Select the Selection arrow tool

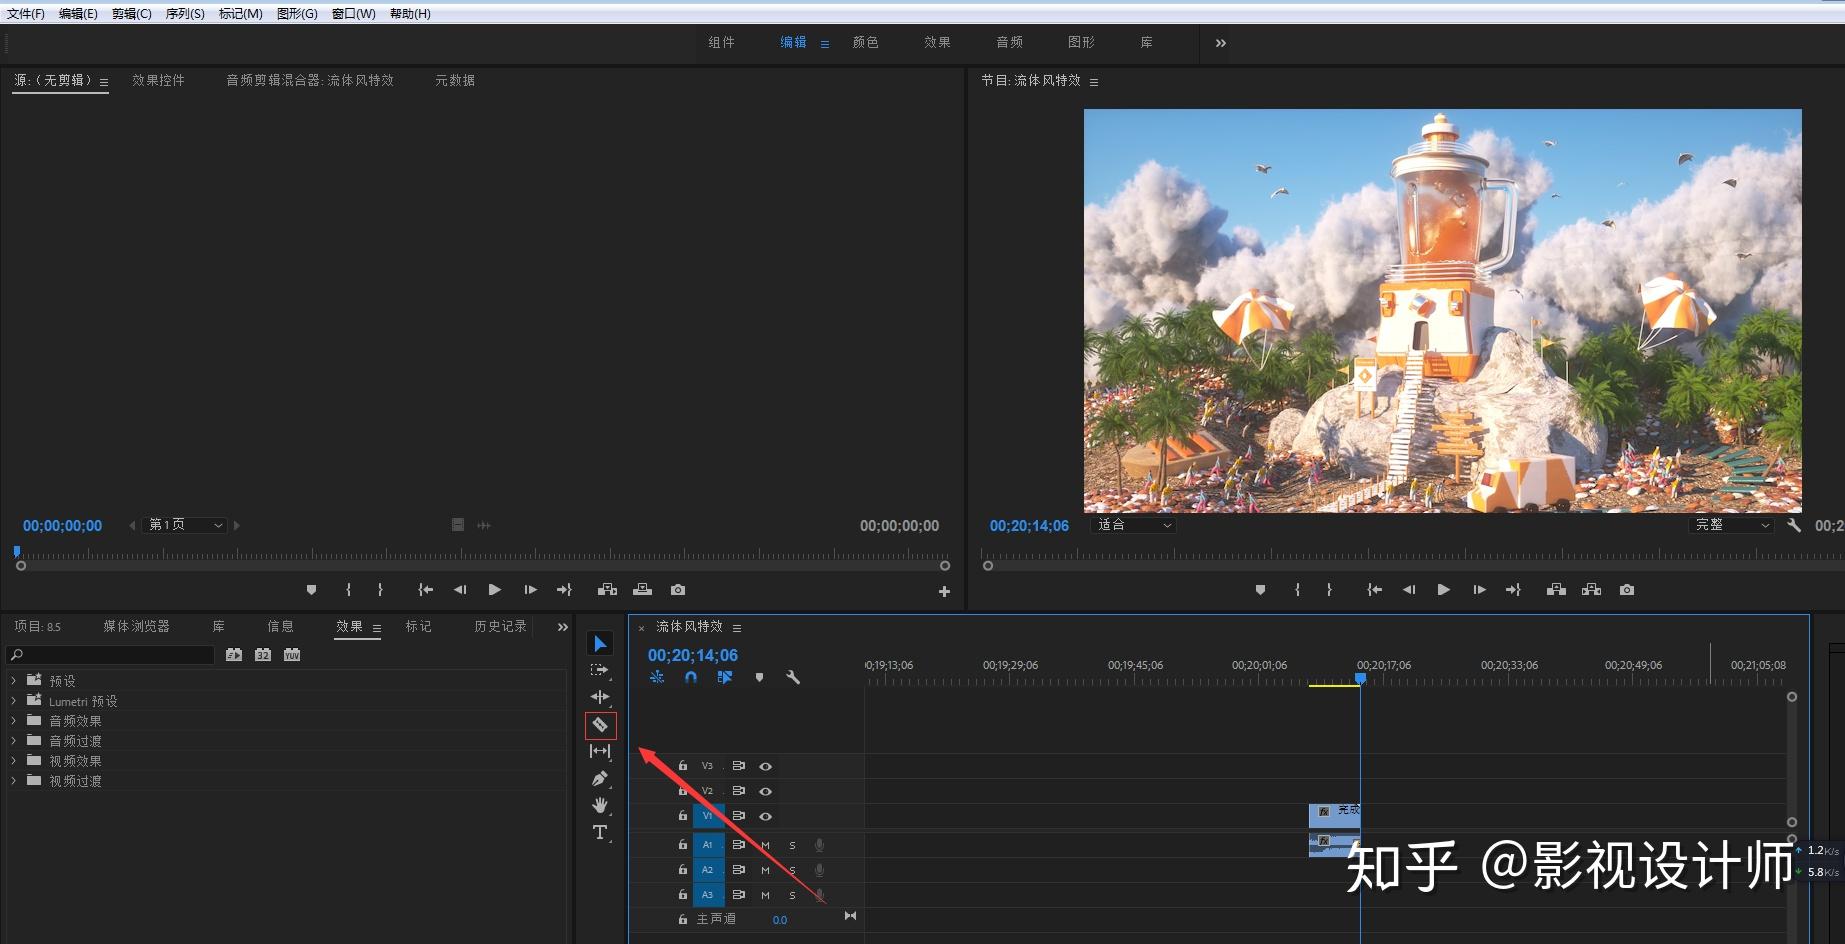[600, 644]
